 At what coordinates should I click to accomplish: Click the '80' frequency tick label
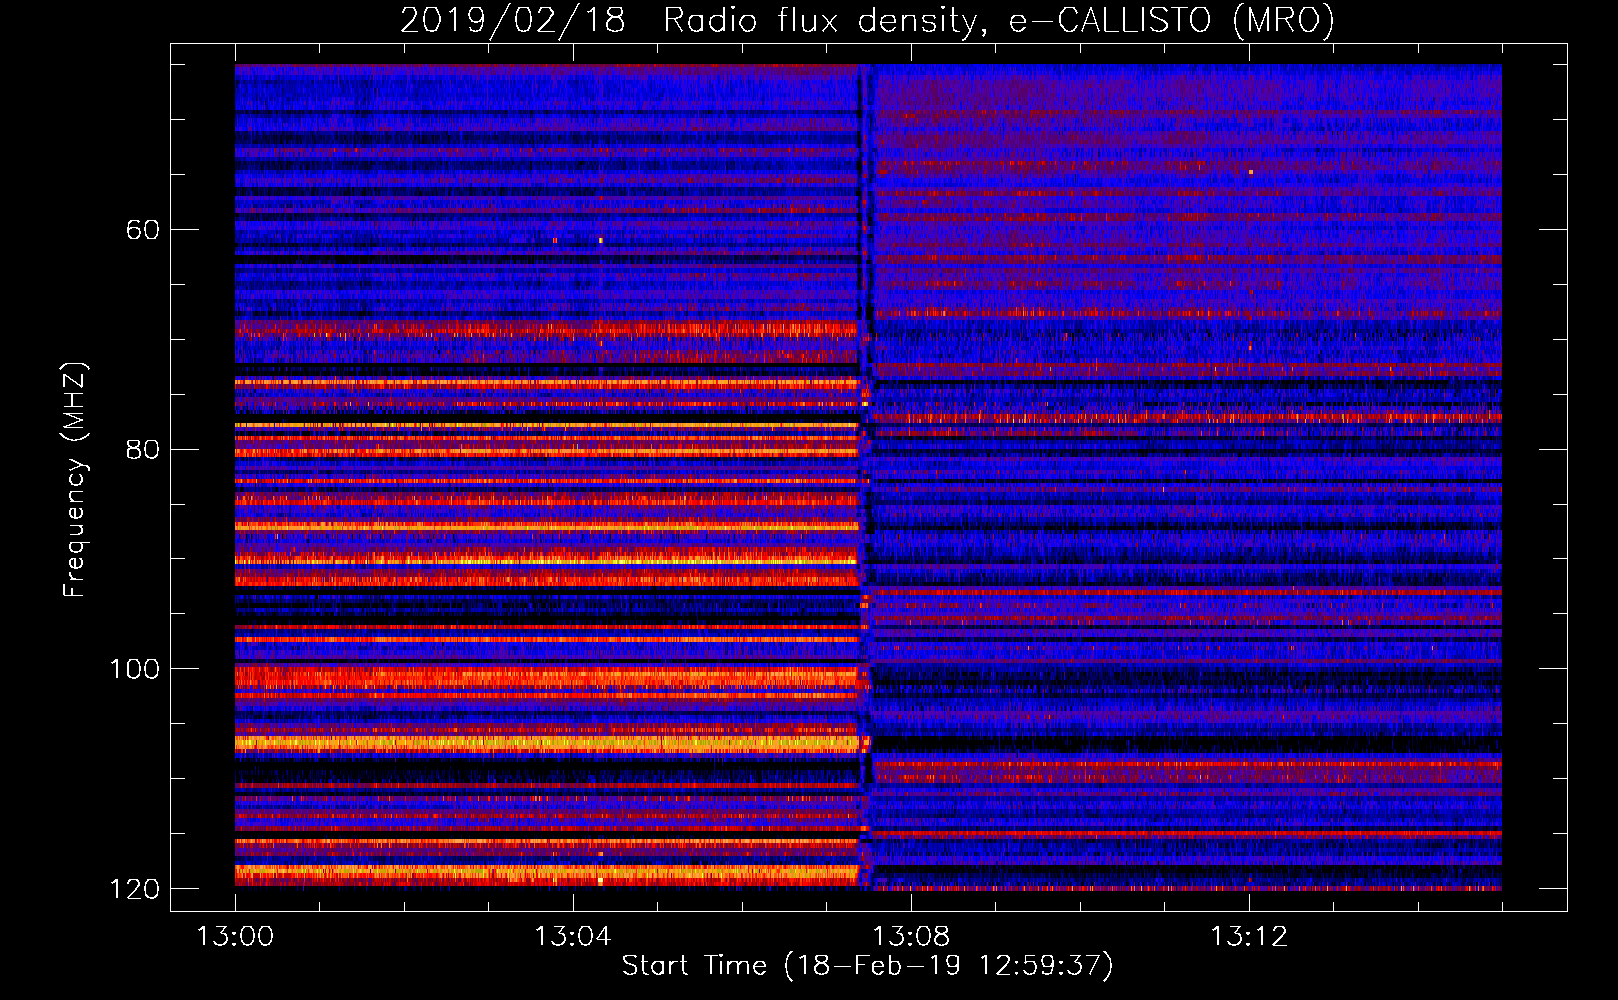[143, 449]
